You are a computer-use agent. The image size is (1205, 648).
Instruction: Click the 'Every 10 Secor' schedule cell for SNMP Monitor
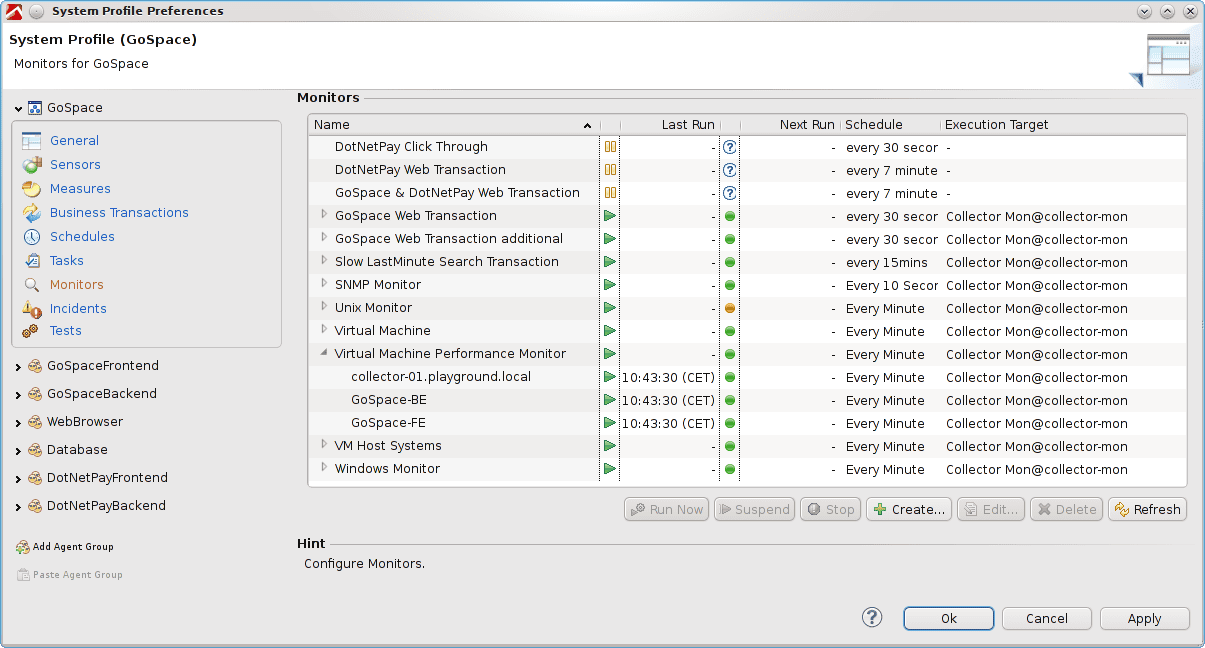[892, 285]
